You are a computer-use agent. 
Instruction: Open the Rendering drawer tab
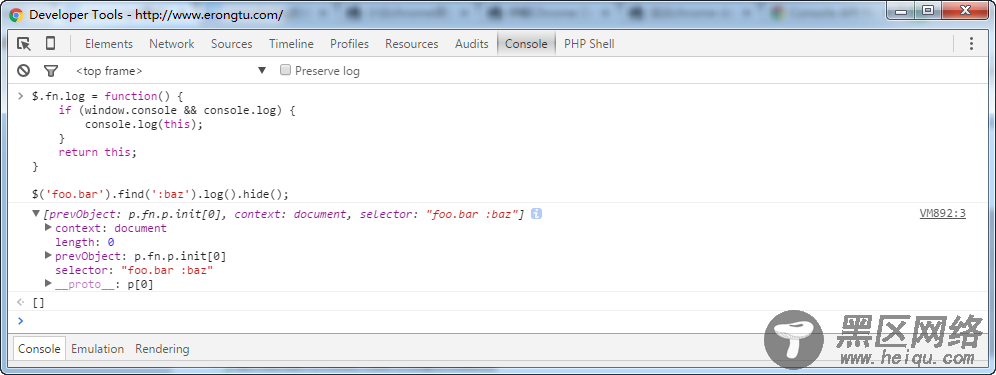click(162, 349)
